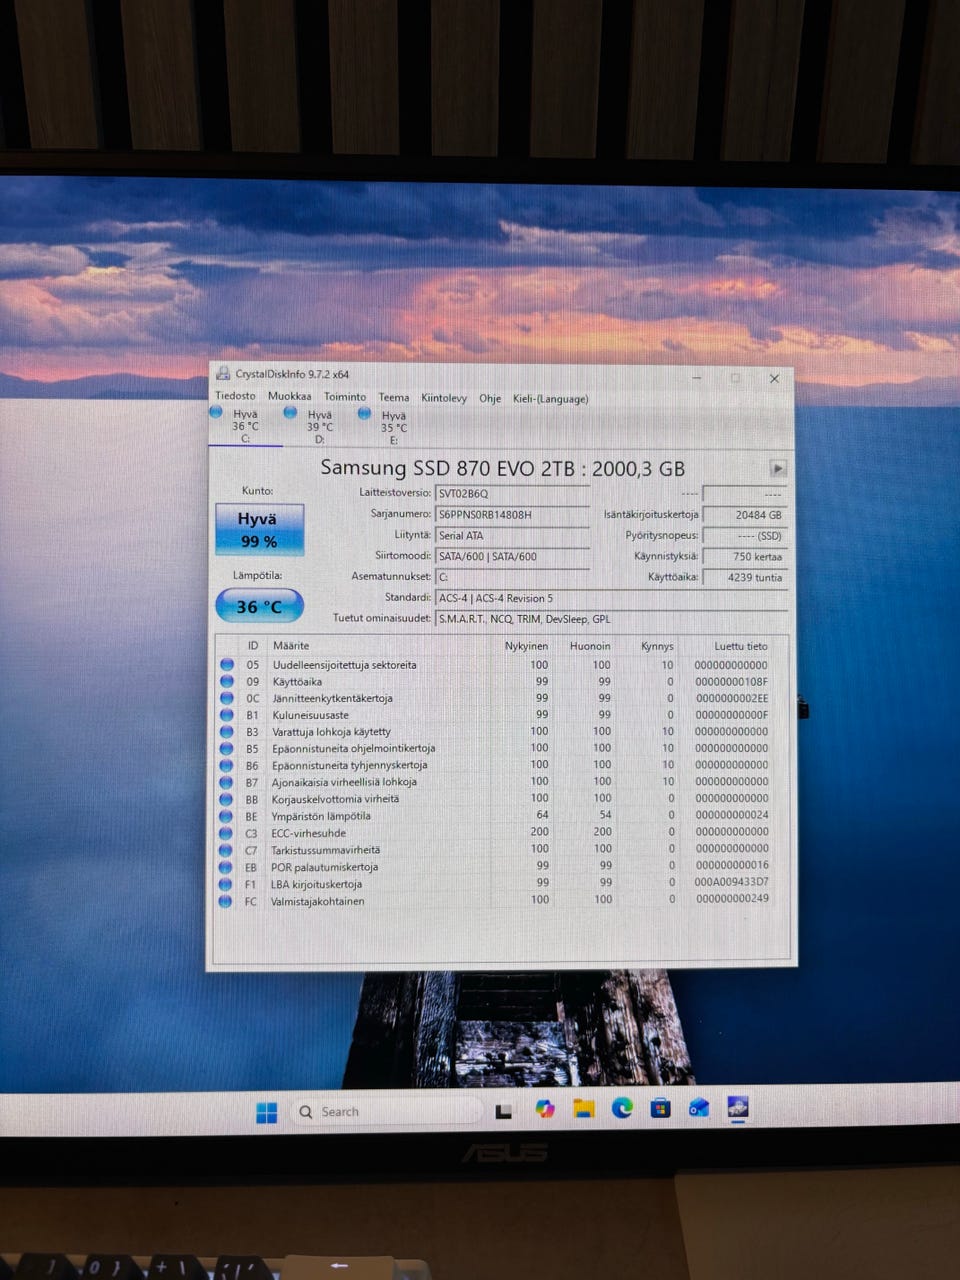Screen dimensions: 960x1280
Task: Click status orb for attribute C7
Action: coord(226,850)
